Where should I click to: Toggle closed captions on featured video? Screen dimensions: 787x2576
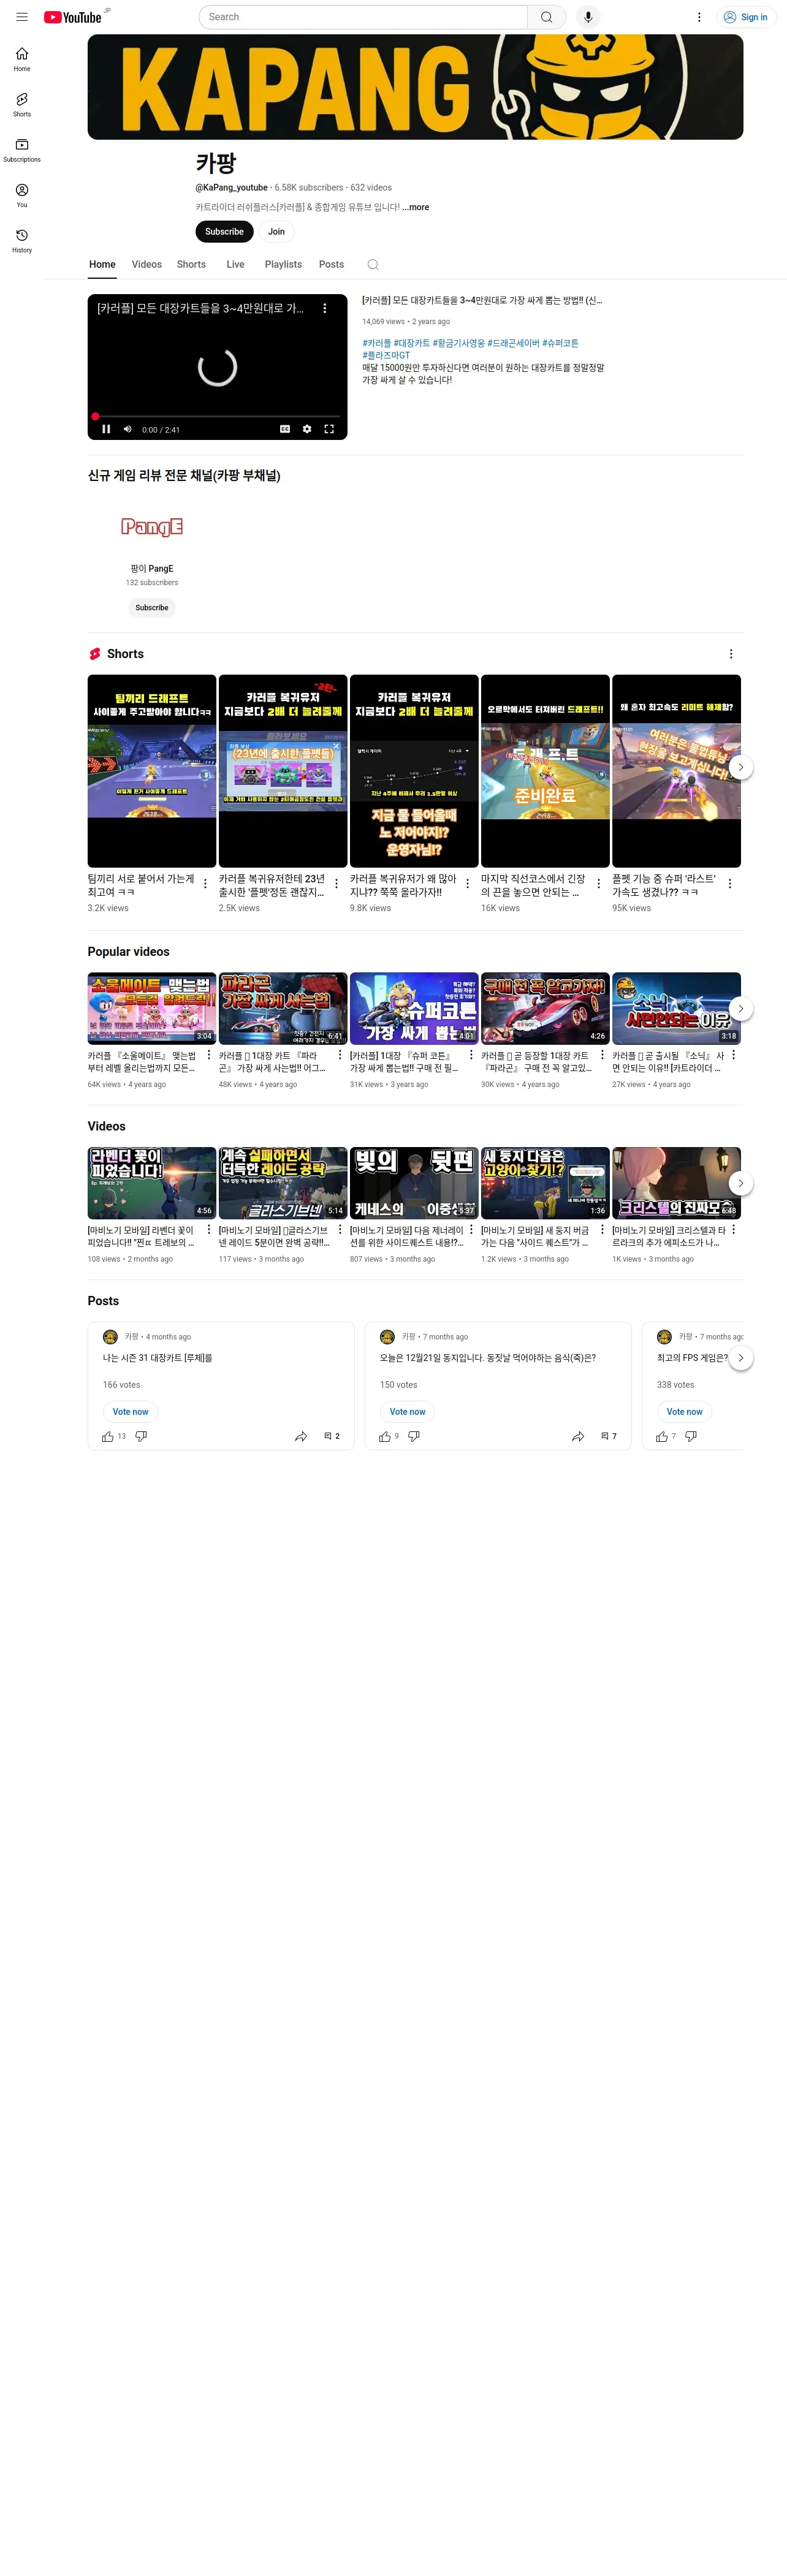(284, 429)
